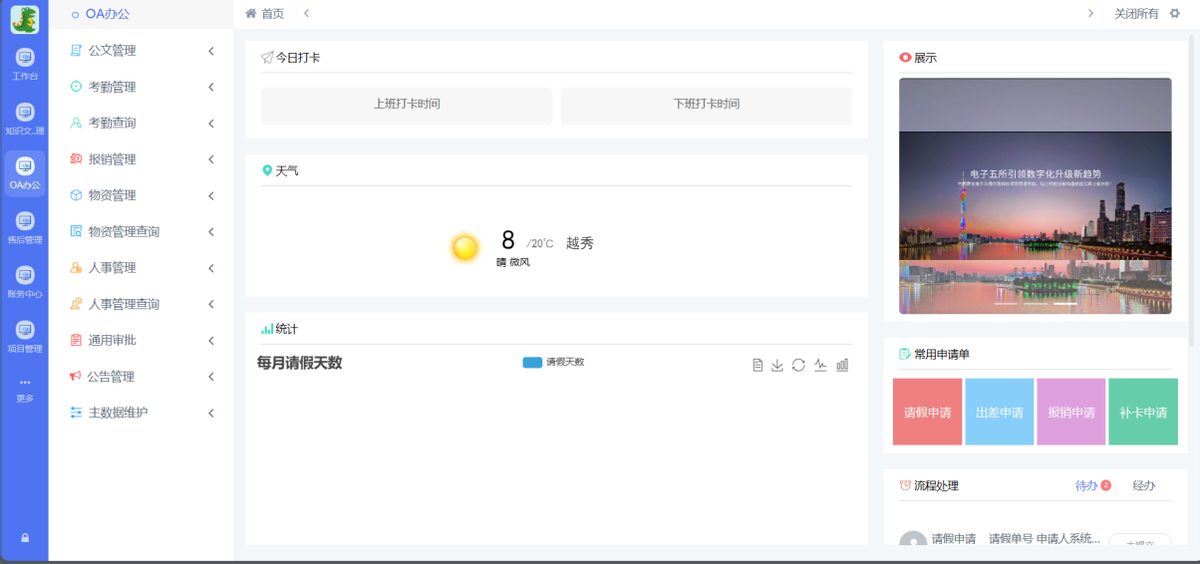Switch chart to line graph view
Viewport: 1200px width, 564px height.
click(820, 365)
